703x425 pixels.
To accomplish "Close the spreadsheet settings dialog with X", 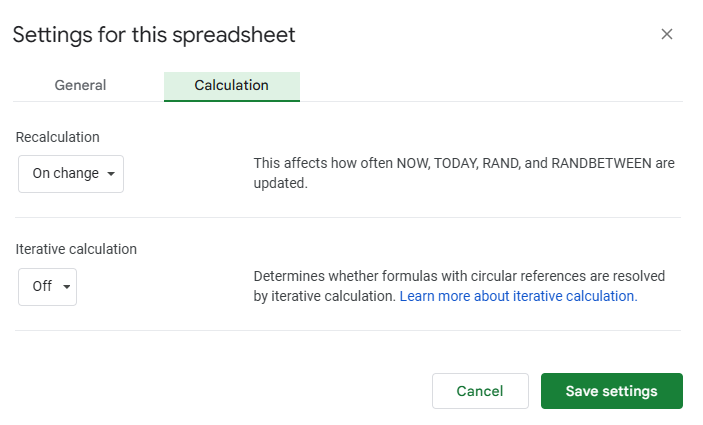I will [x=667, y=34].
